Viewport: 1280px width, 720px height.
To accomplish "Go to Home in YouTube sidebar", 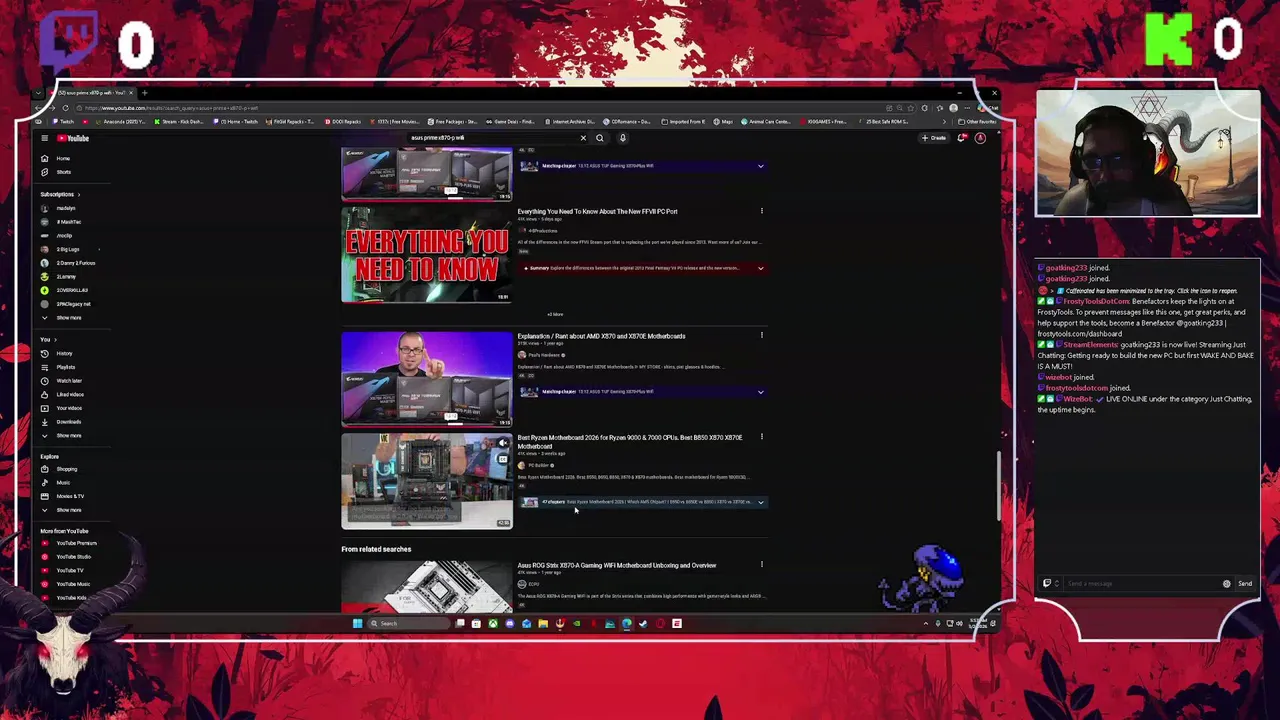I will (x=63, y=158).
